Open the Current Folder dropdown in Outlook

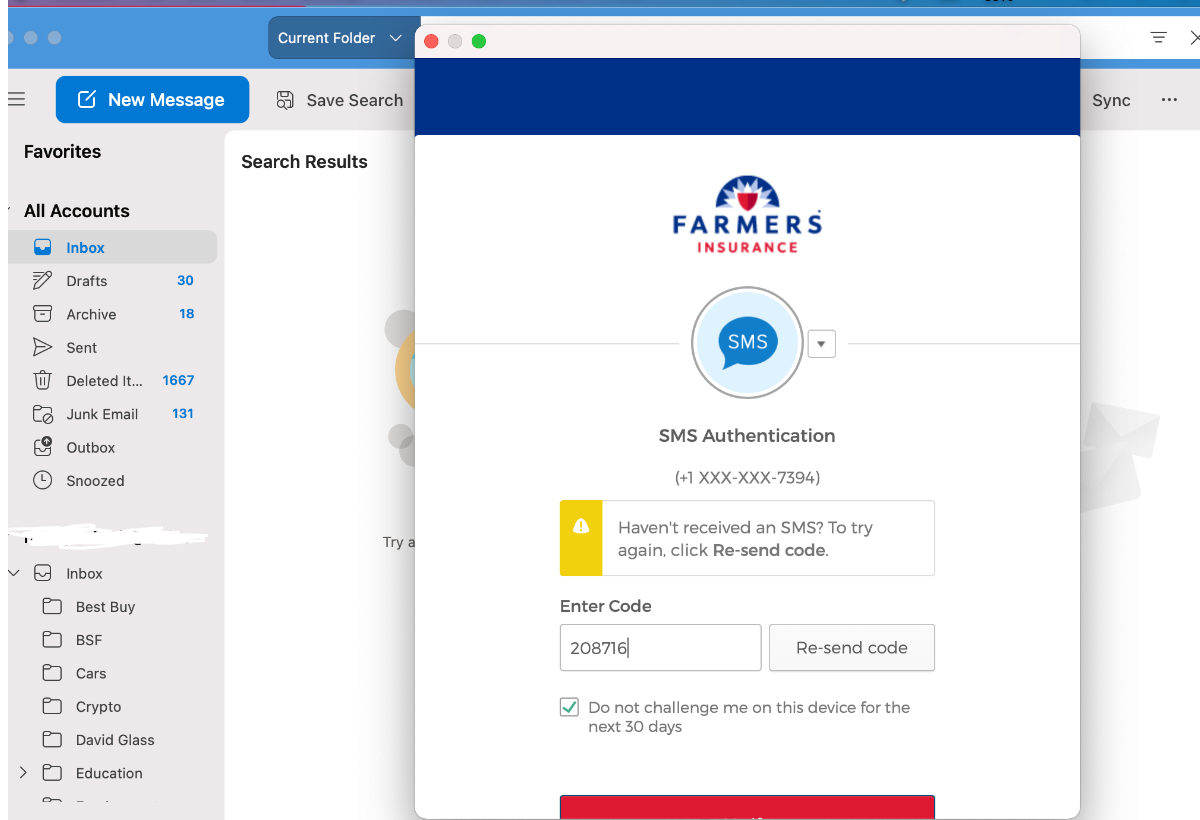(x=343, y=38)
